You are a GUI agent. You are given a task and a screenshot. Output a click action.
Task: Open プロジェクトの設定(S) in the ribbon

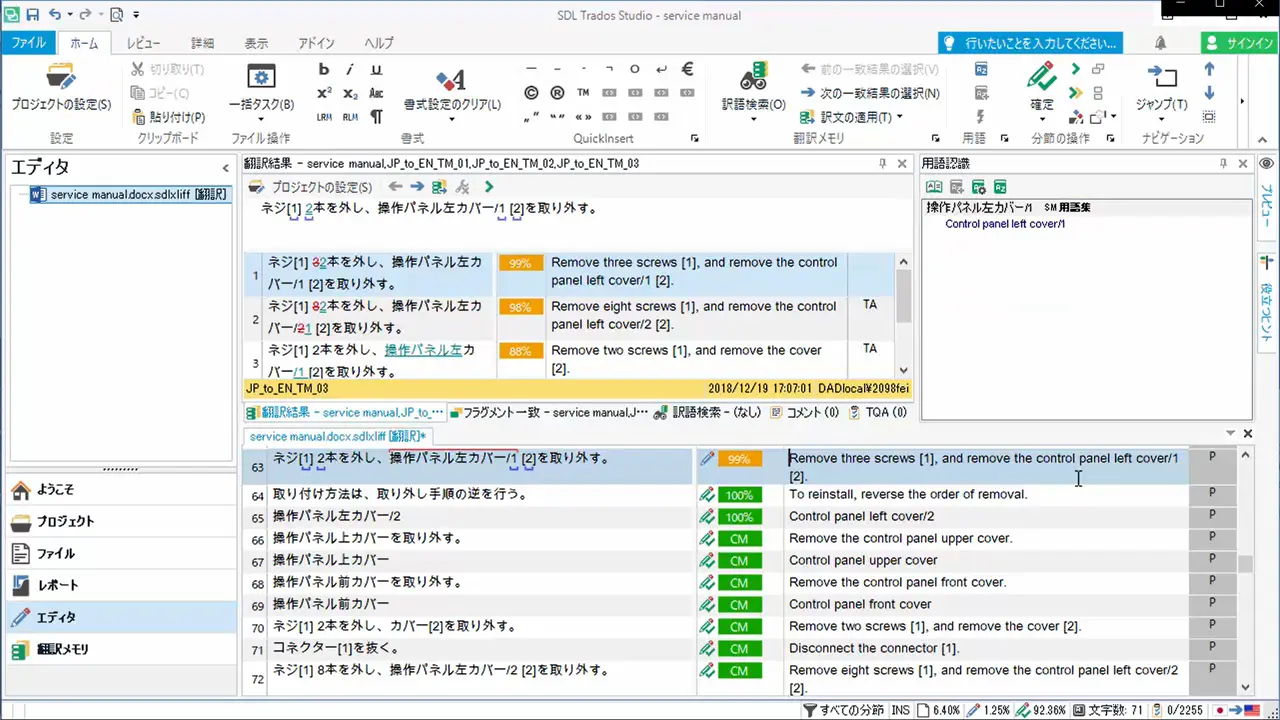(x=61, y=87)
